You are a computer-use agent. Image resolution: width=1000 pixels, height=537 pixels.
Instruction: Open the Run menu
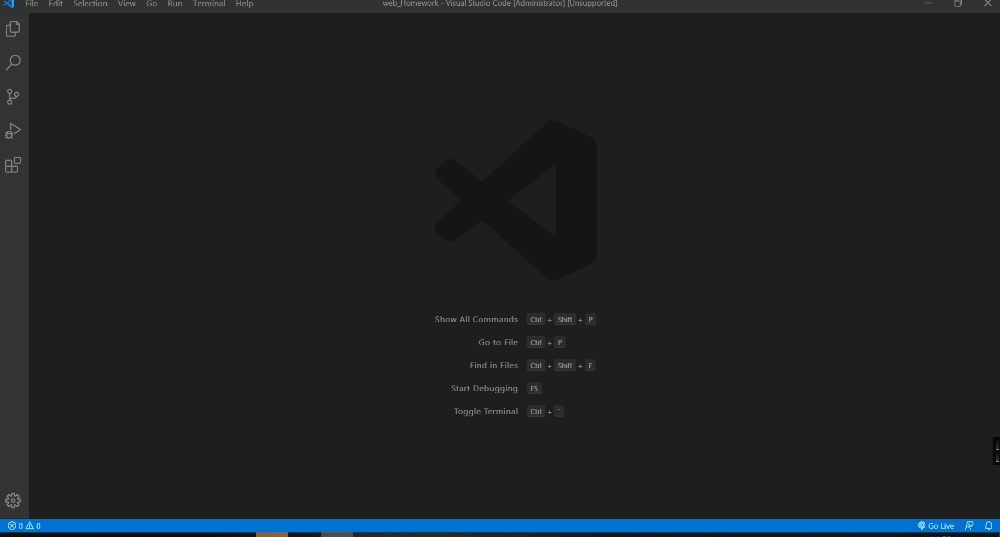pos(175,3)
